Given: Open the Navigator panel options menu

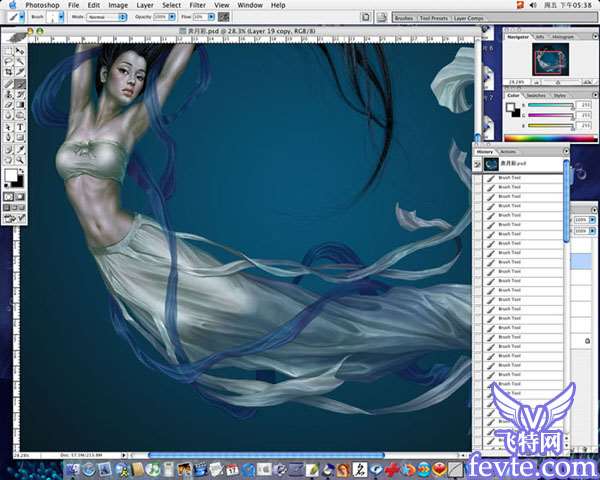Looking at the screenshot, I should (595, 36).
